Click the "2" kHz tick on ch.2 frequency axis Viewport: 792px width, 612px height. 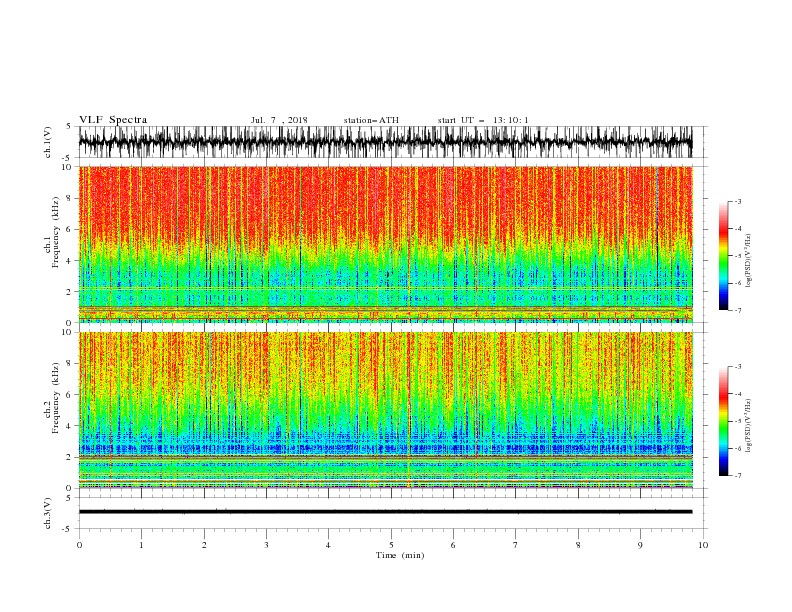pos(69,457)
